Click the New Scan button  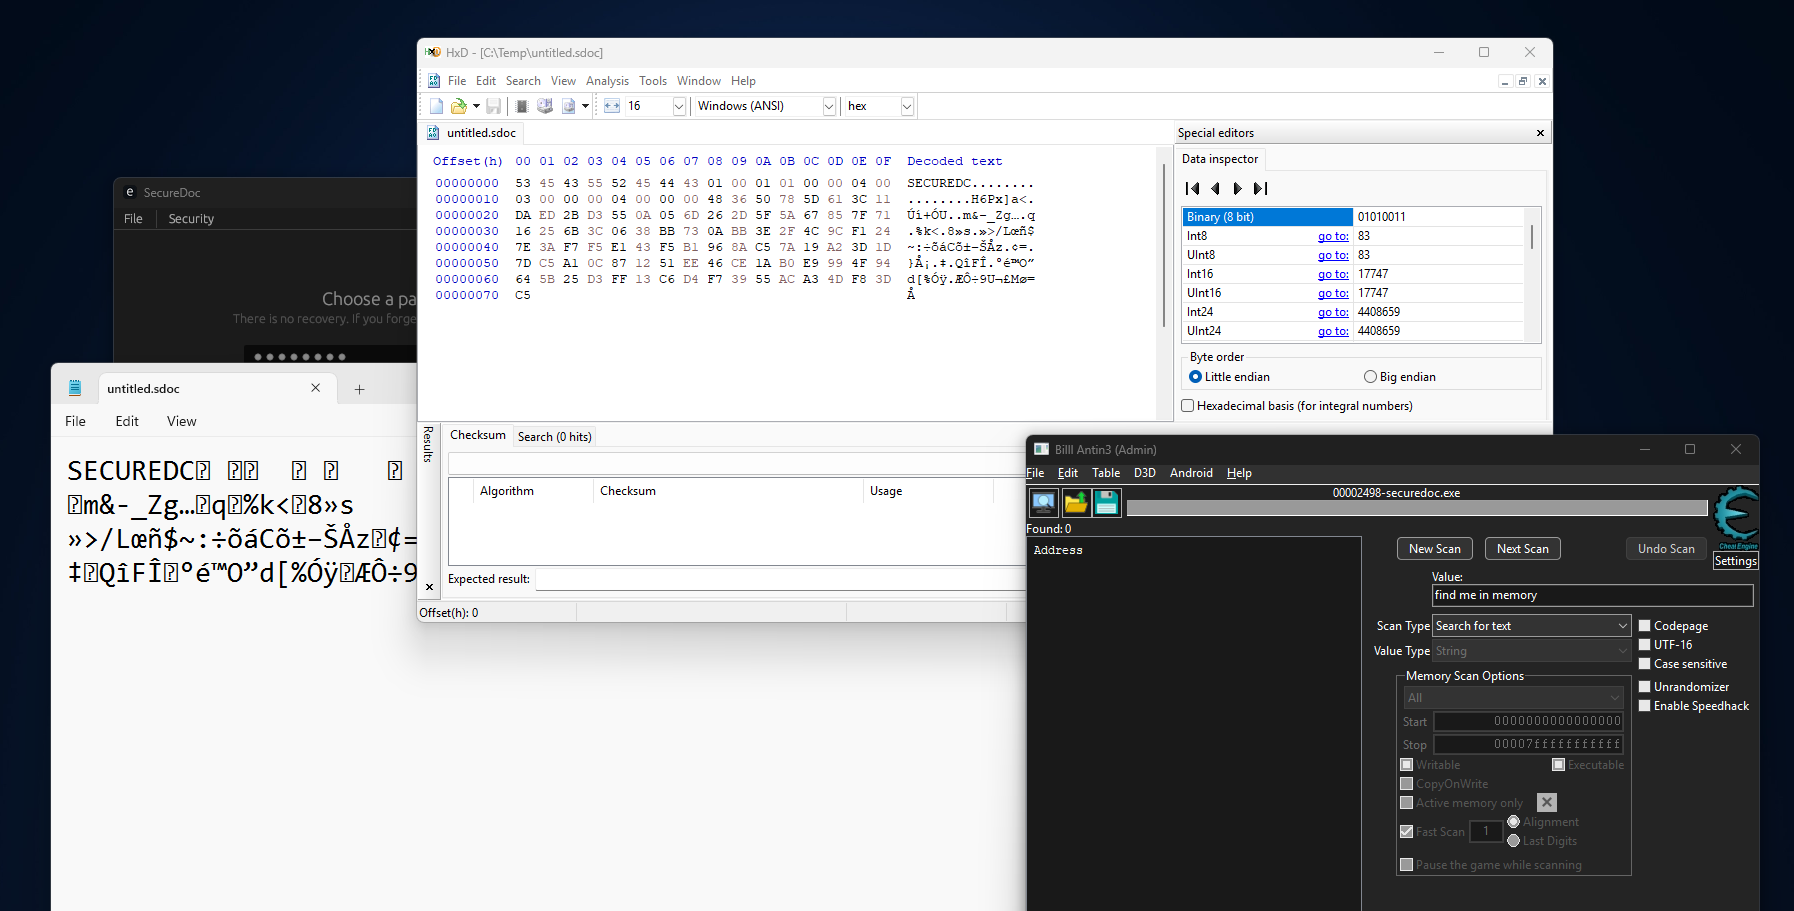coord(1434,549)
